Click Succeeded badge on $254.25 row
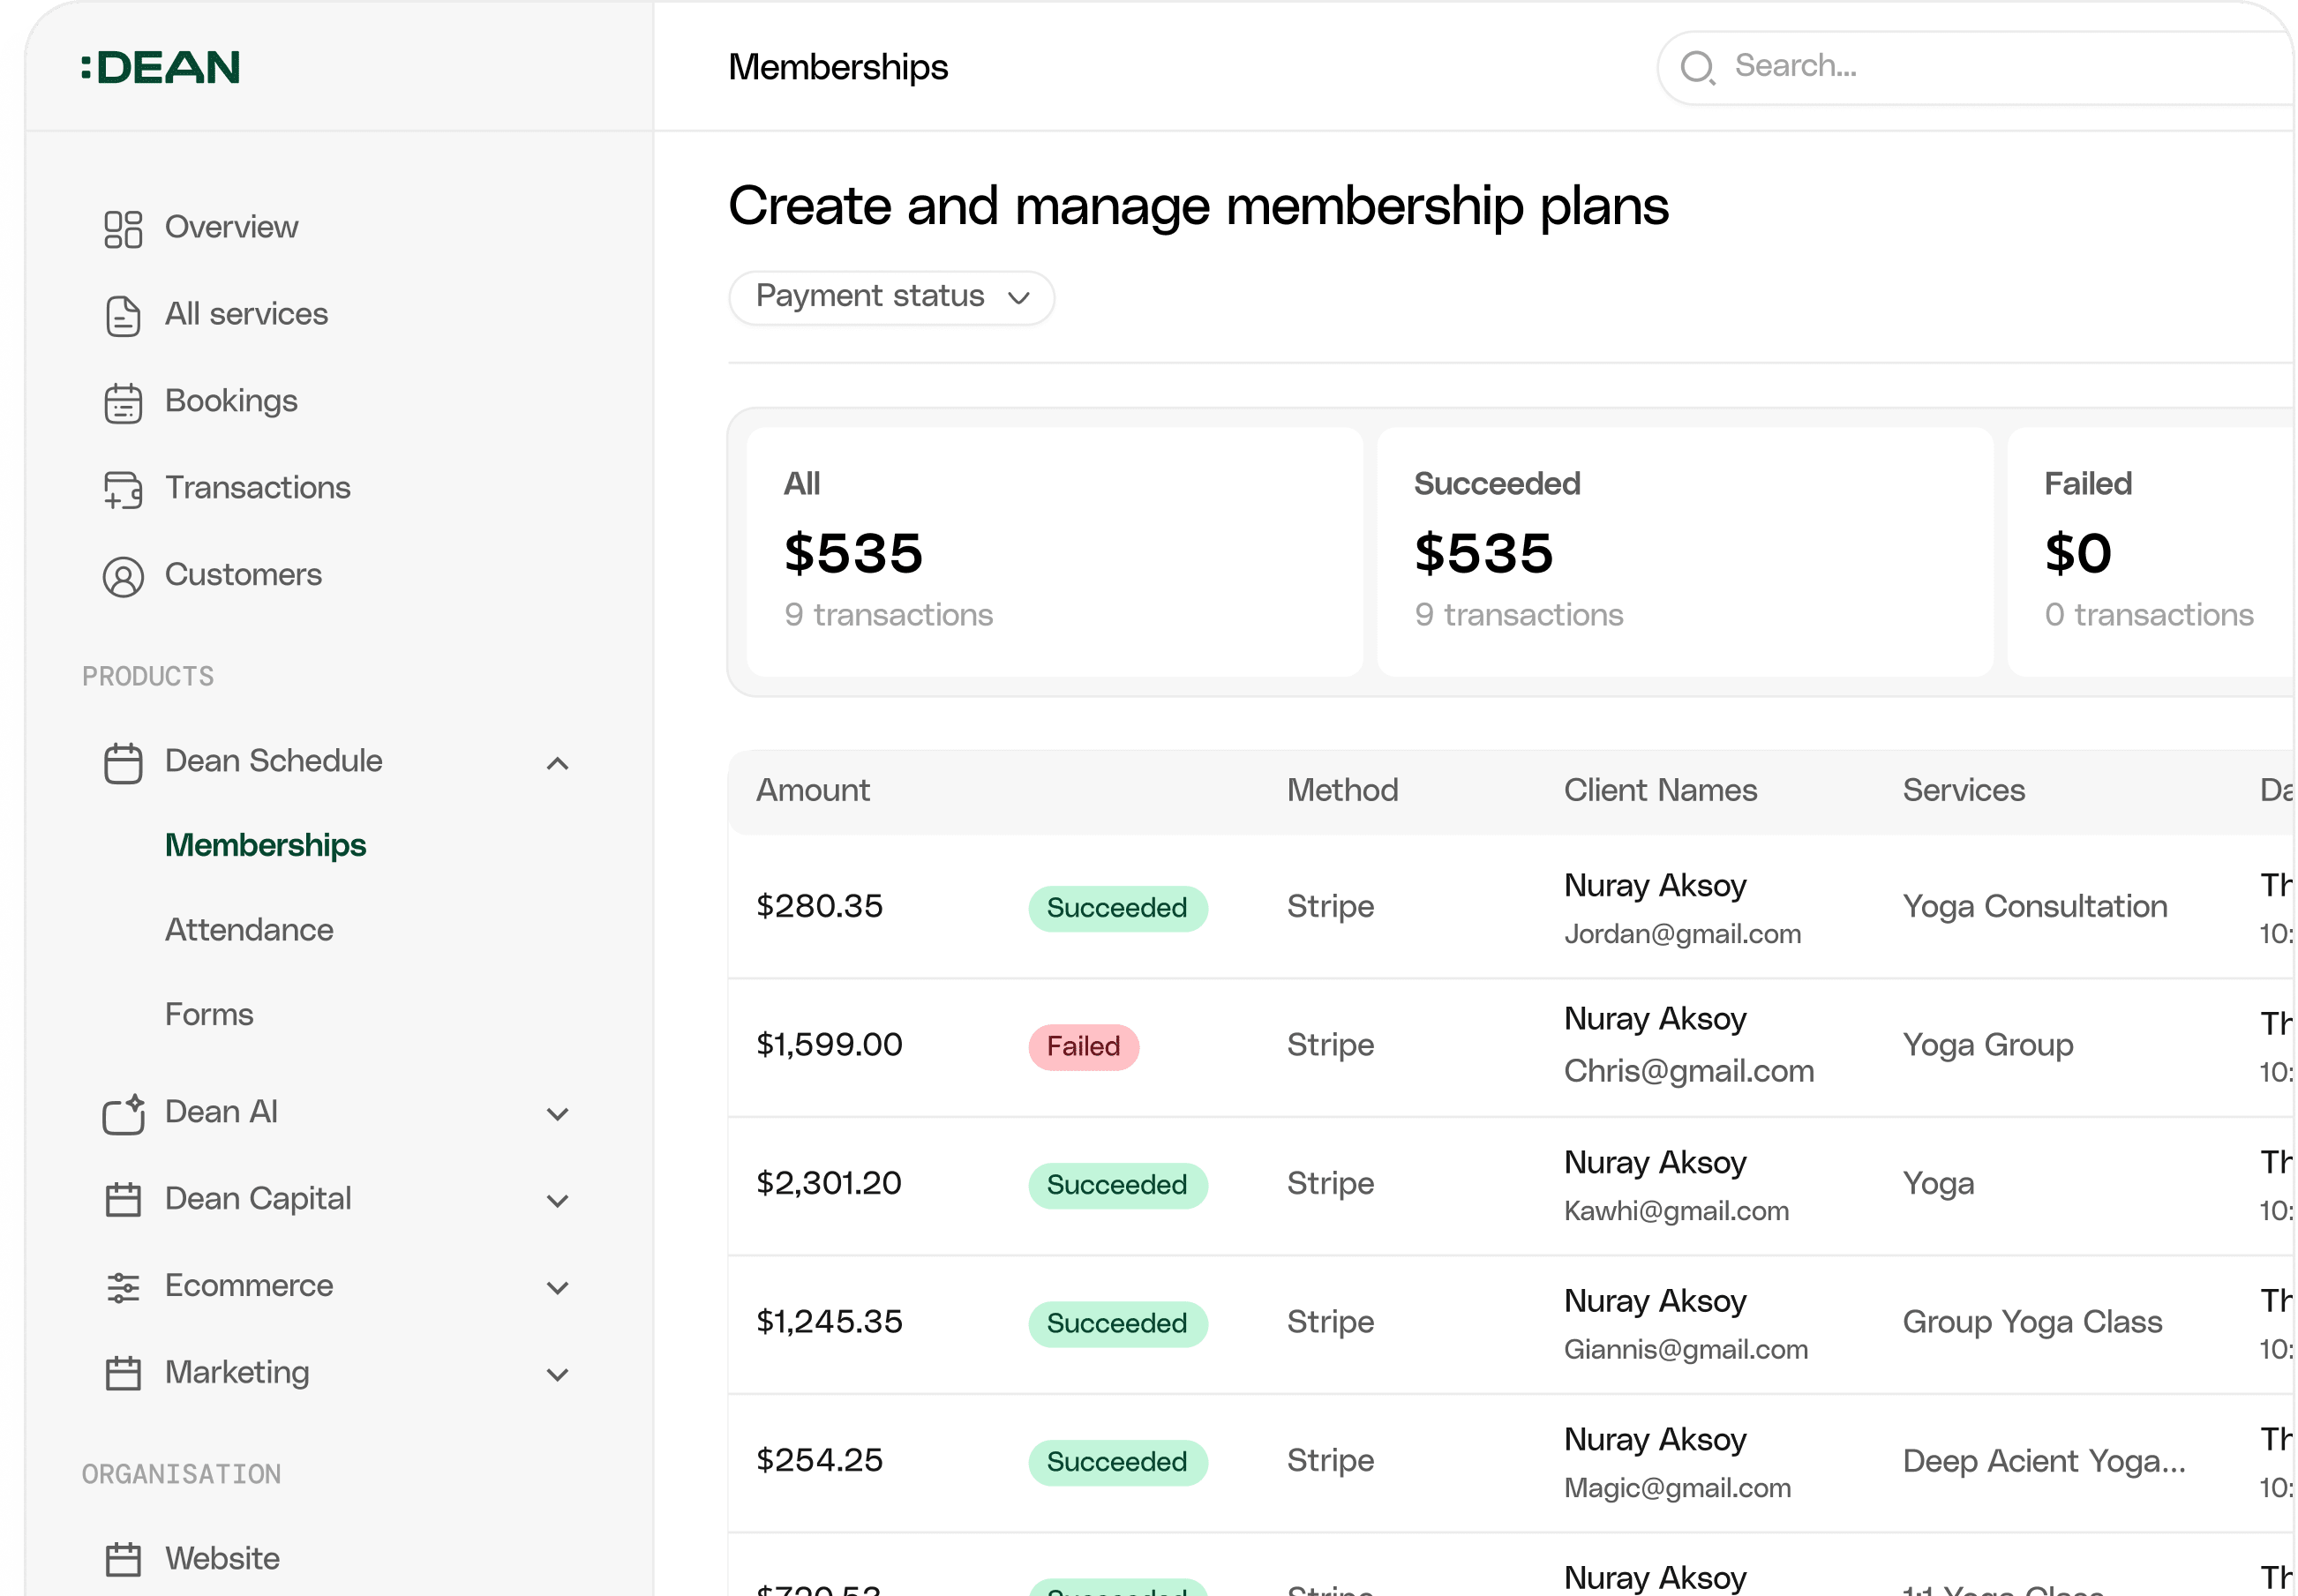The width and height of the screenshot is (2298, 1596). pos(1117,1462)
